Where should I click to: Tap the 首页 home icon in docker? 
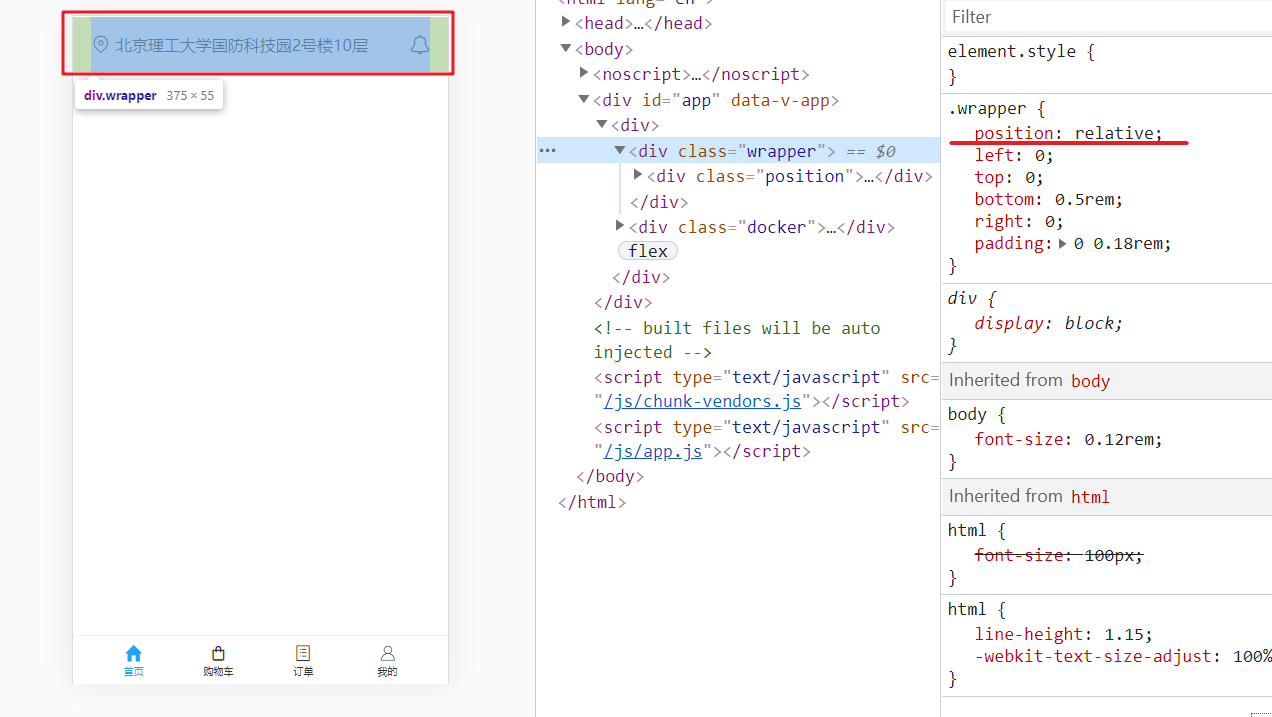[x=133, y=653]
